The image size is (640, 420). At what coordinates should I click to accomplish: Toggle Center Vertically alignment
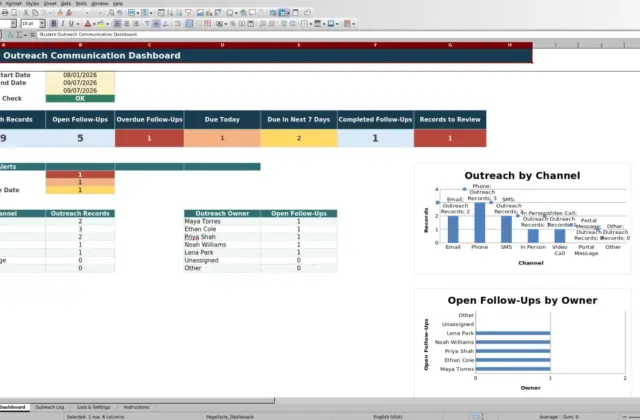point(156,24)
